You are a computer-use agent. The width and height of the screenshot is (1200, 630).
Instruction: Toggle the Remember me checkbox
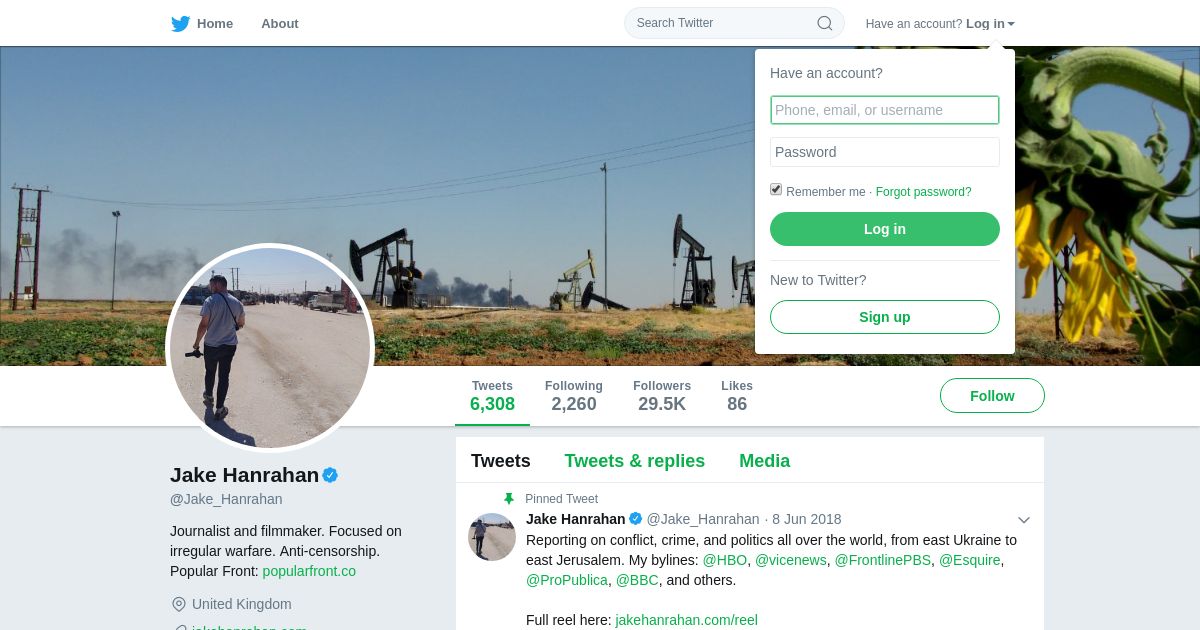776,190
